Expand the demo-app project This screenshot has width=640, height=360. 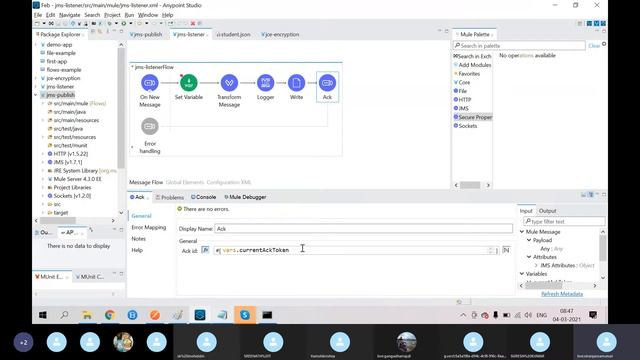(36, 44)
